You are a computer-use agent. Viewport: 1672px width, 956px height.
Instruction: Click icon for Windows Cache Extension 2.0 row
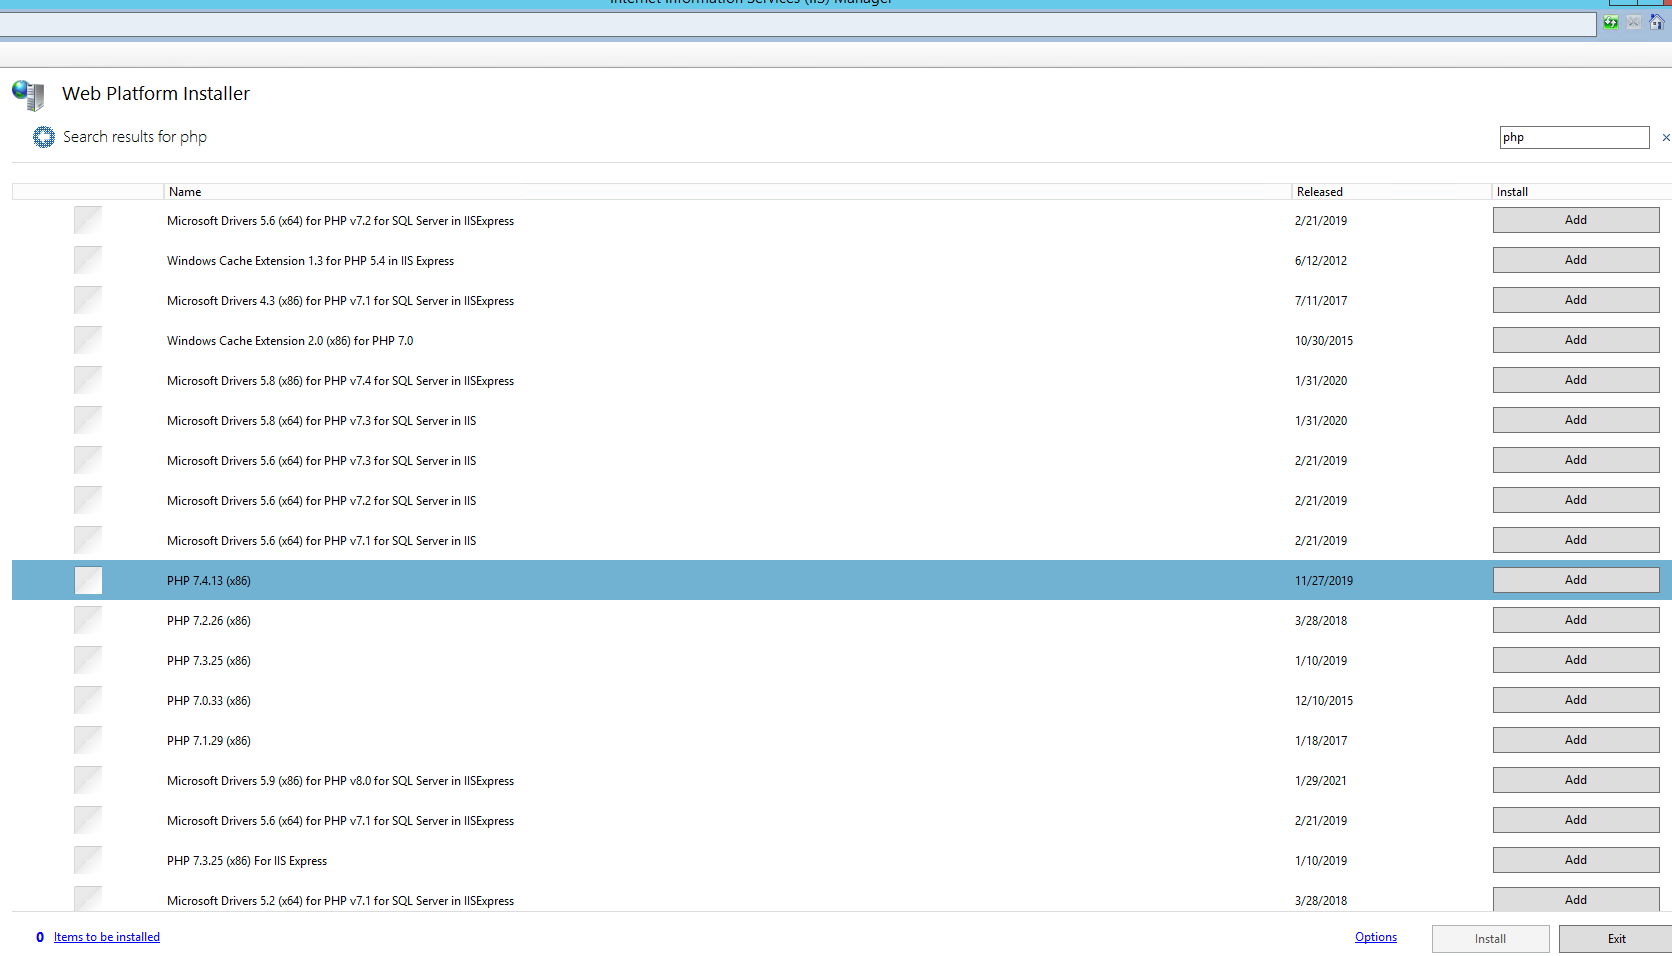tap(88, 340)
